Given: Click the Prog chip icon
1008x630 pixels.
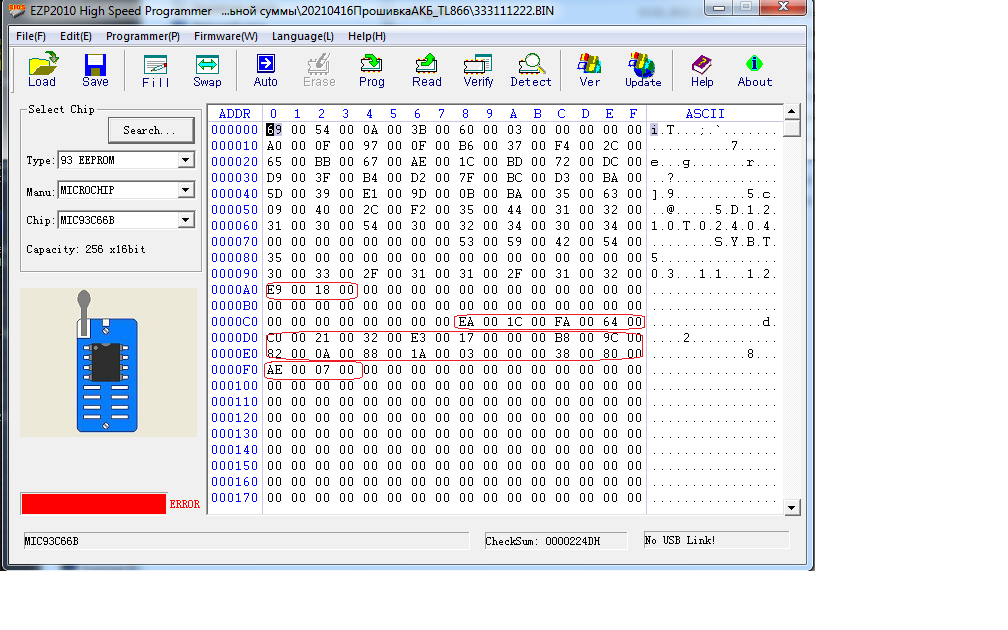Looking at the screenshot, I should [371, 70].
